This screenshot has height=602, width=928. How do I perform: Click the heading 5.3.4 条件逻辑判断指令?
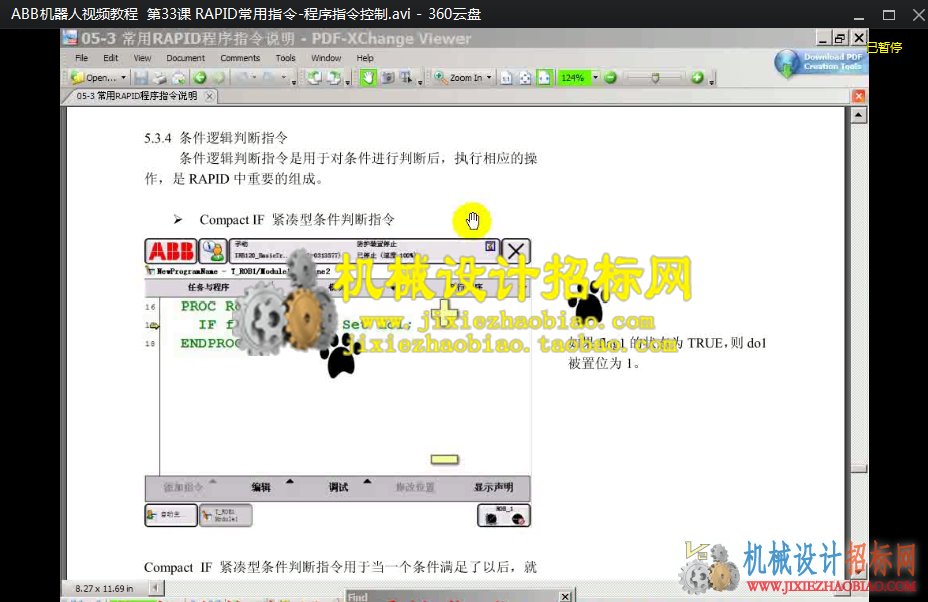(216, 138)
